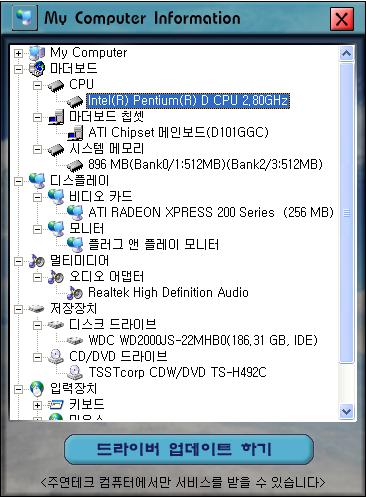Collapse the 마더보드 node

tap(19, 69)
